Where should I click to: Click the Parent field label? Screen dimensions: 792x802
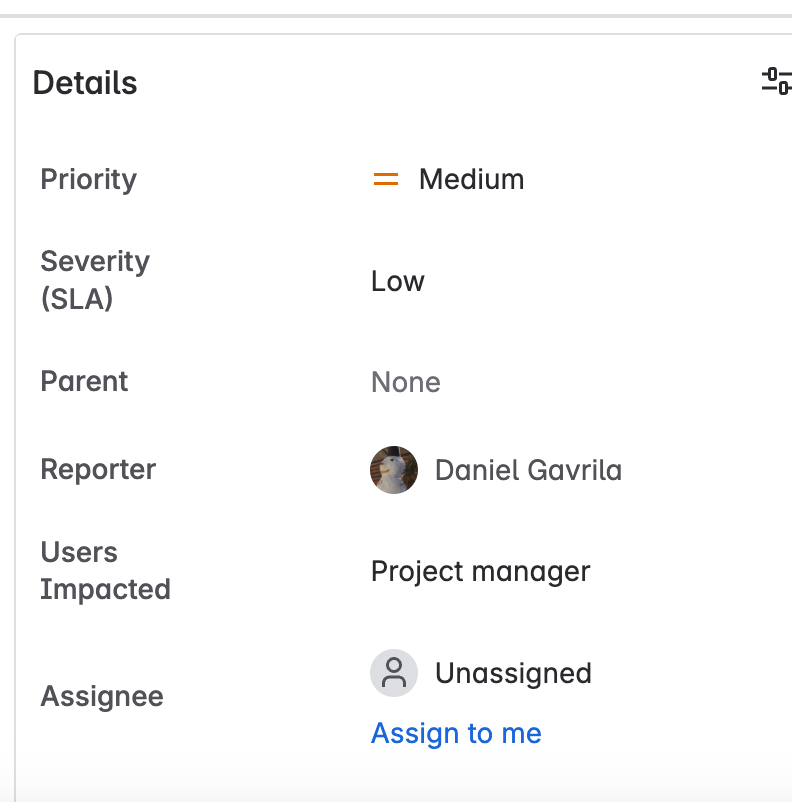(x=84, y=382)
